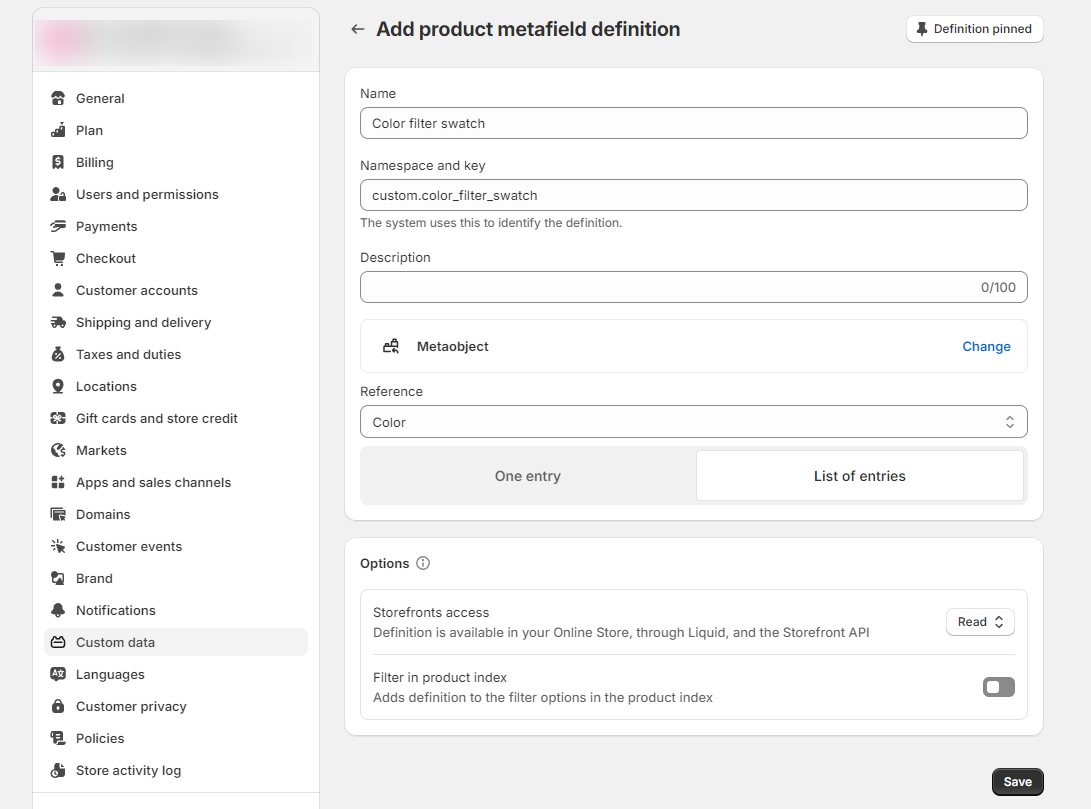
Task: Click the Options info icon
Action: click(x=423, y=563)
